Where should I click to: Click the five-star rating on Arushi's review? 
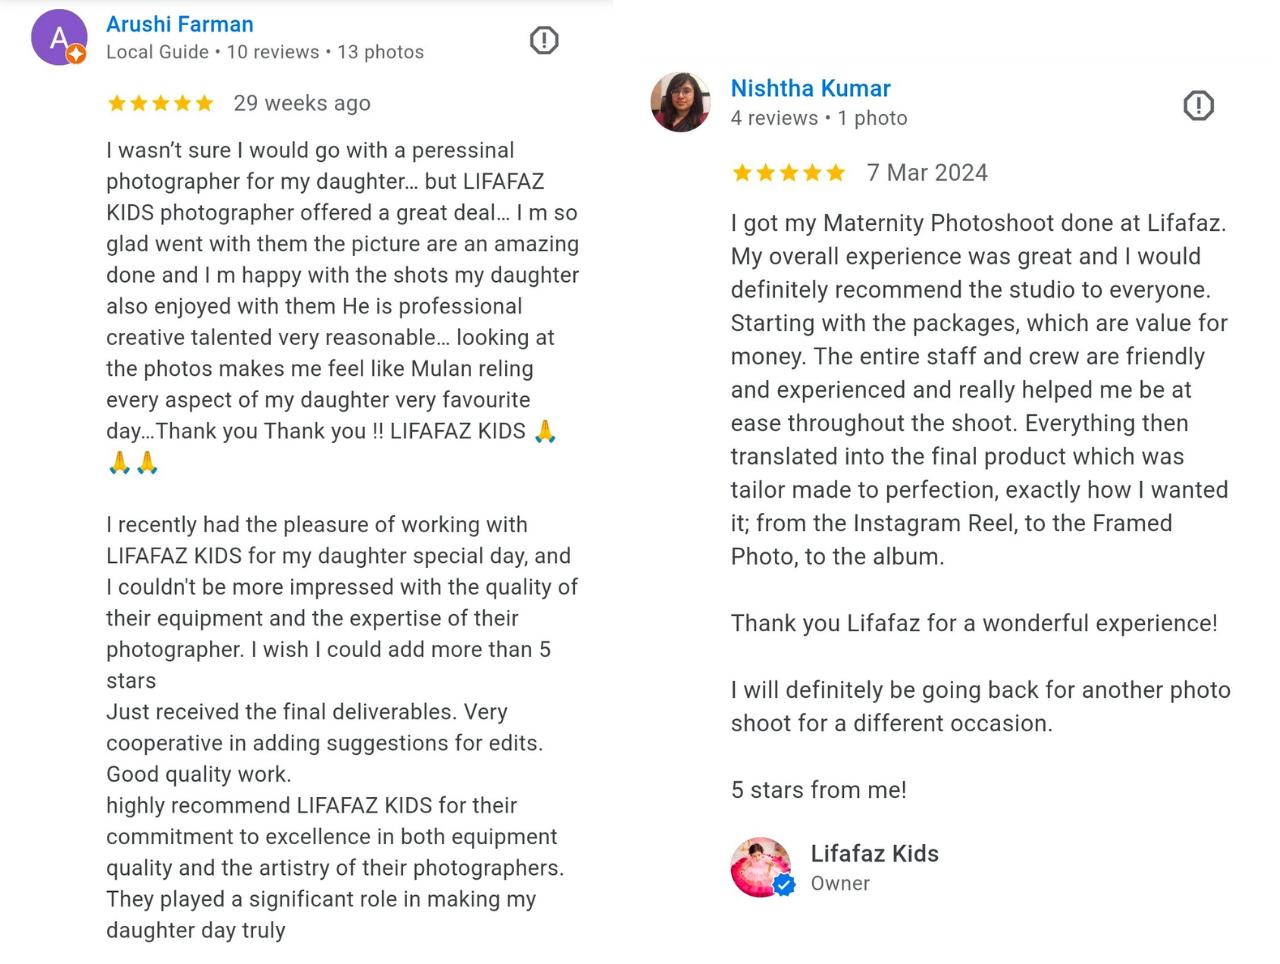[160, 103]
